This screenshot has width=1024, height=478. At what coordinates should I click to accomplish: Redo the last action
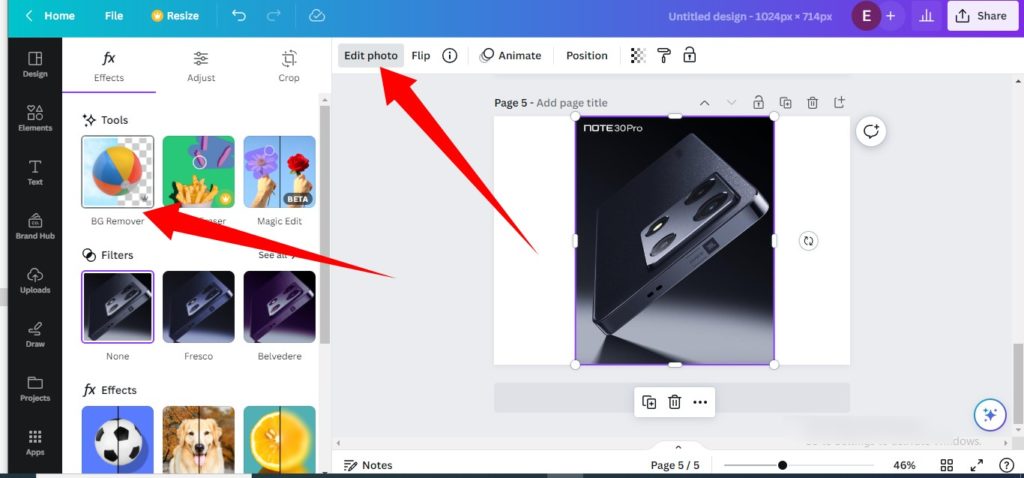pyautogui.click(x=276, y=16)
